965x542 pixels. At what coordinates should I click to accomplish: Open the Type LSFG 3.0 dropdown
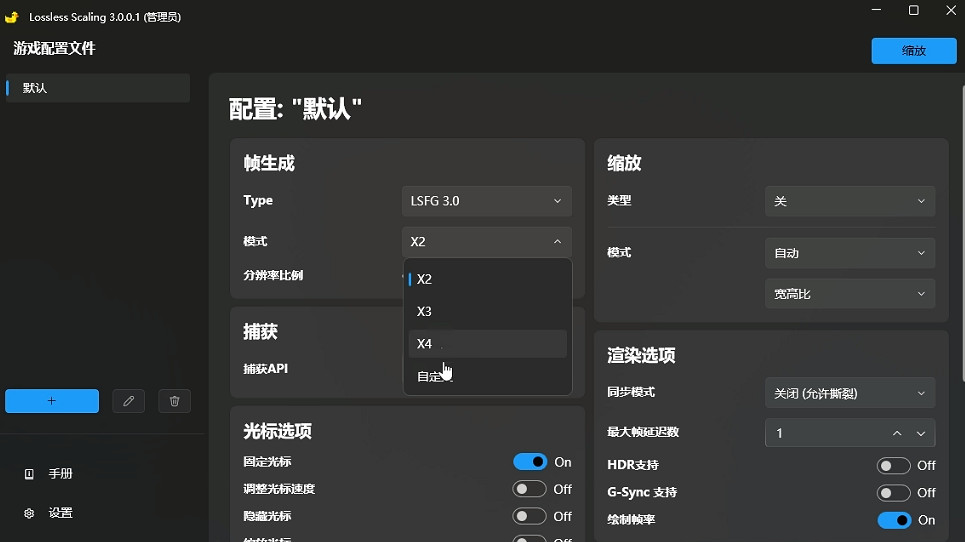click(x=487, y=201)
